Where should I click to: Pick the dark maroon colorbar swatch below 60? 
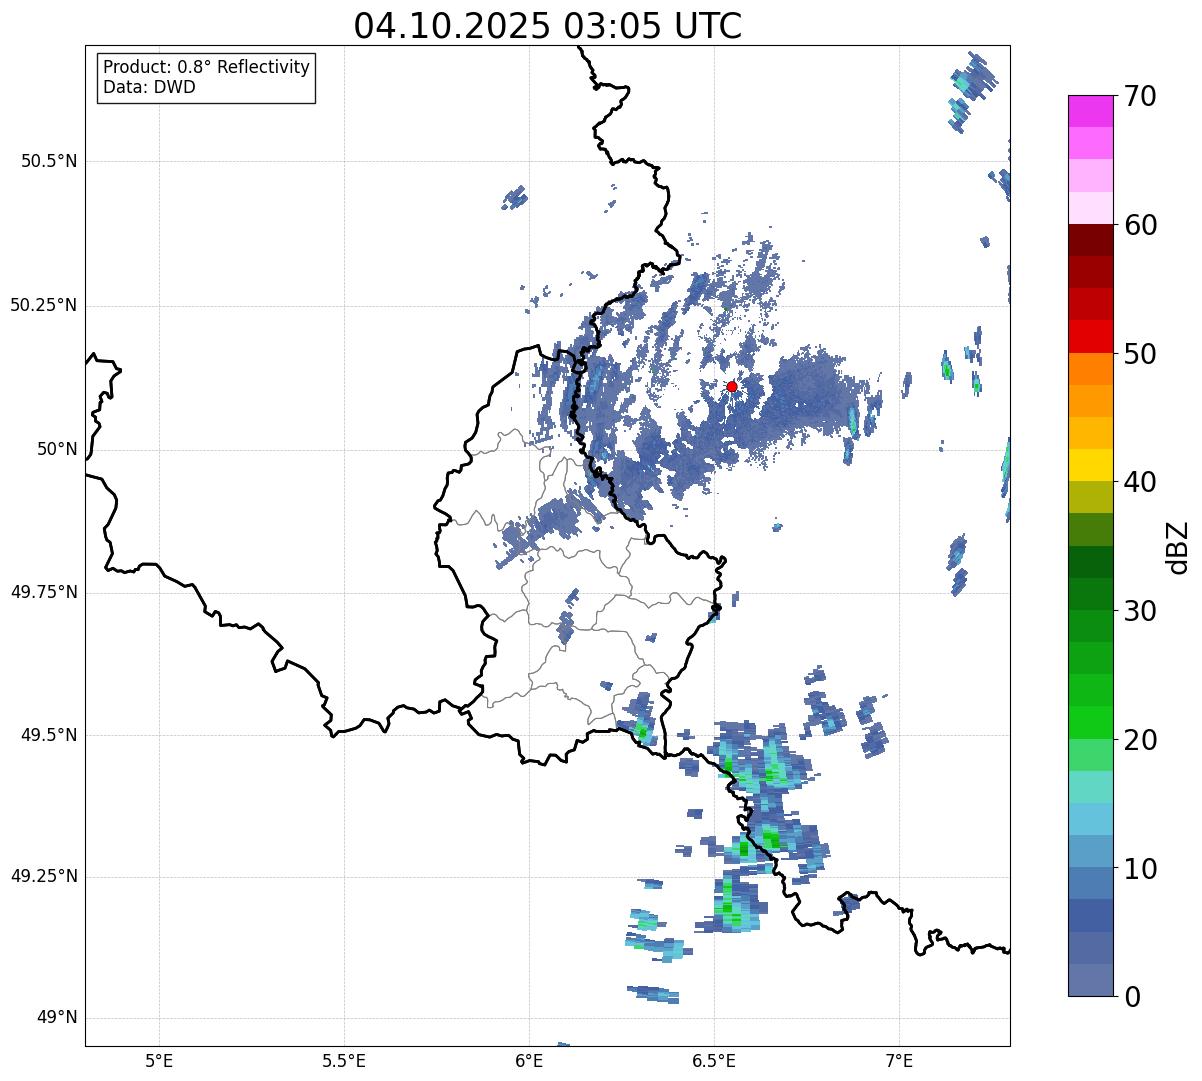click(x=1090, y=240)
